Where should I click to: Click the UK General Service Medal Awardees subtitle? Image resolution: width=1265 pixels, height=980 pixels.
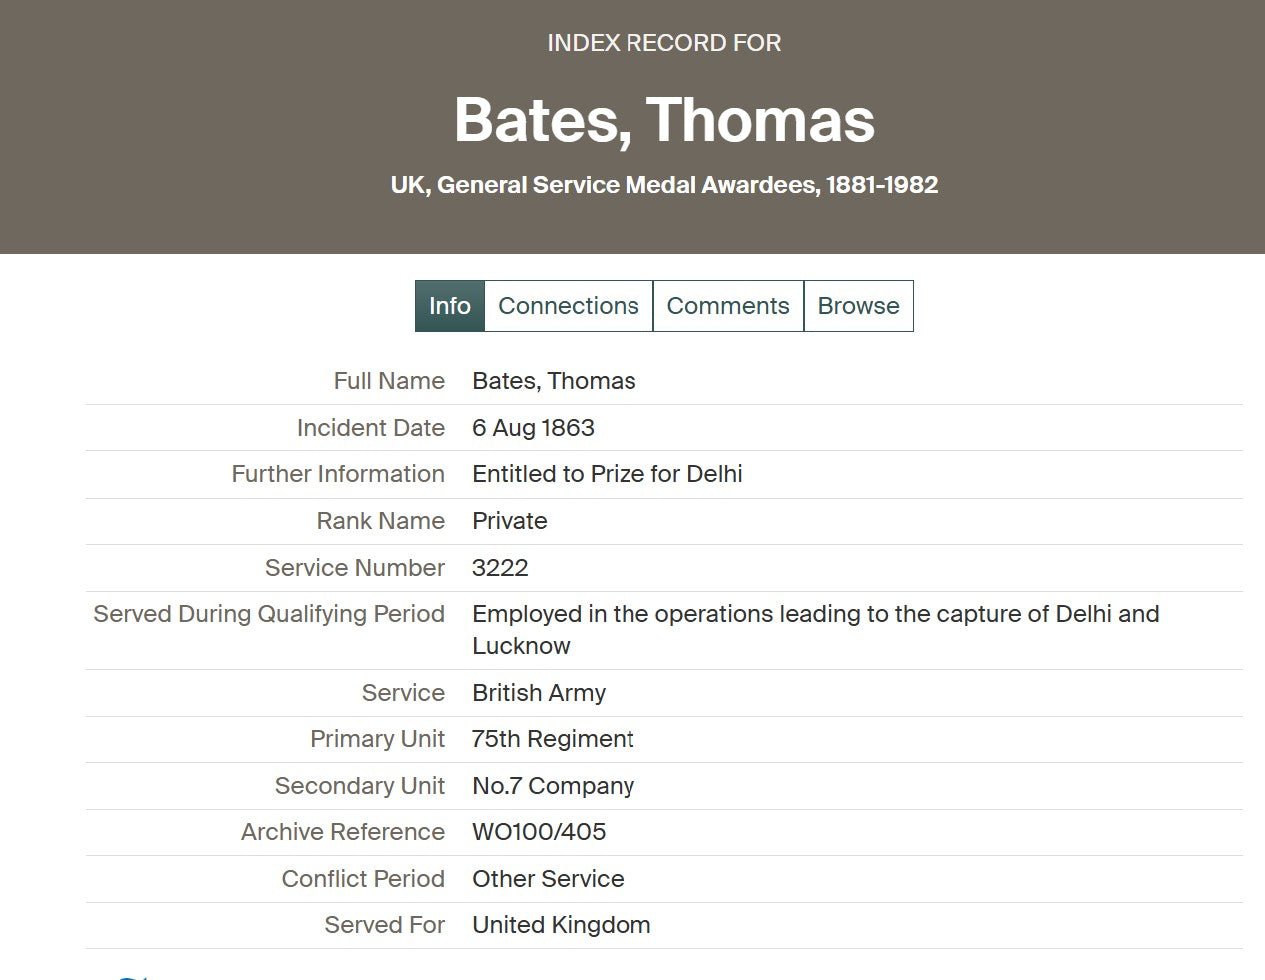(664, 185)
